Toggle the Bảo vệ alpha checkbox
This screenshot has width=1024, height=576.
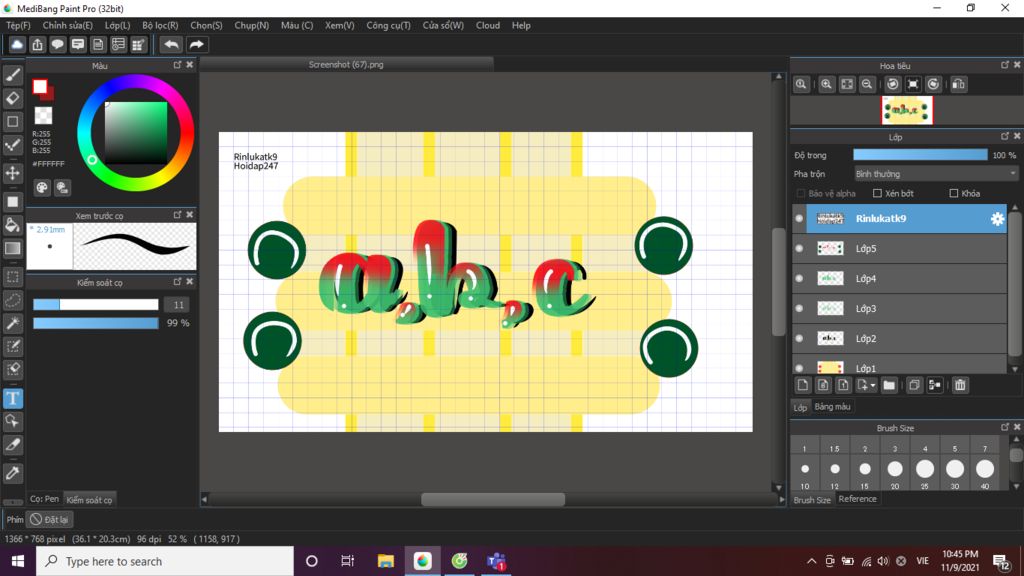coord(800,193)
